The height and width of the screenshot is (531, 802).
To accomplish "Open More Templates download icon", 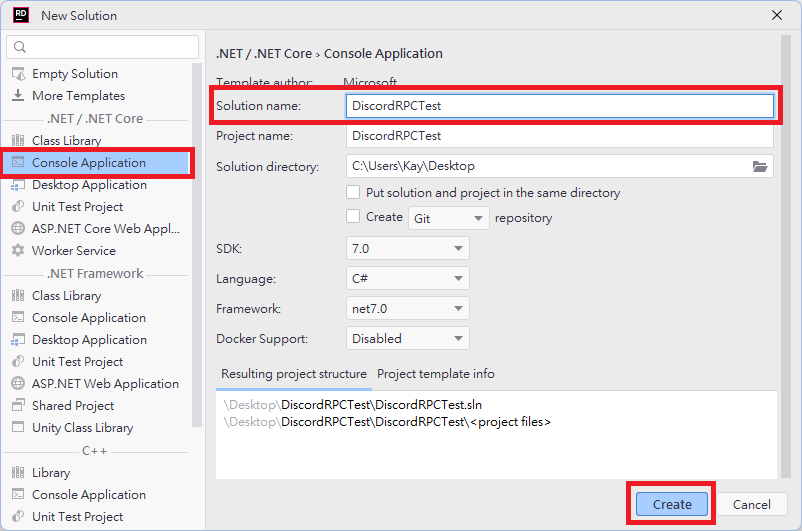I will 17,96.
